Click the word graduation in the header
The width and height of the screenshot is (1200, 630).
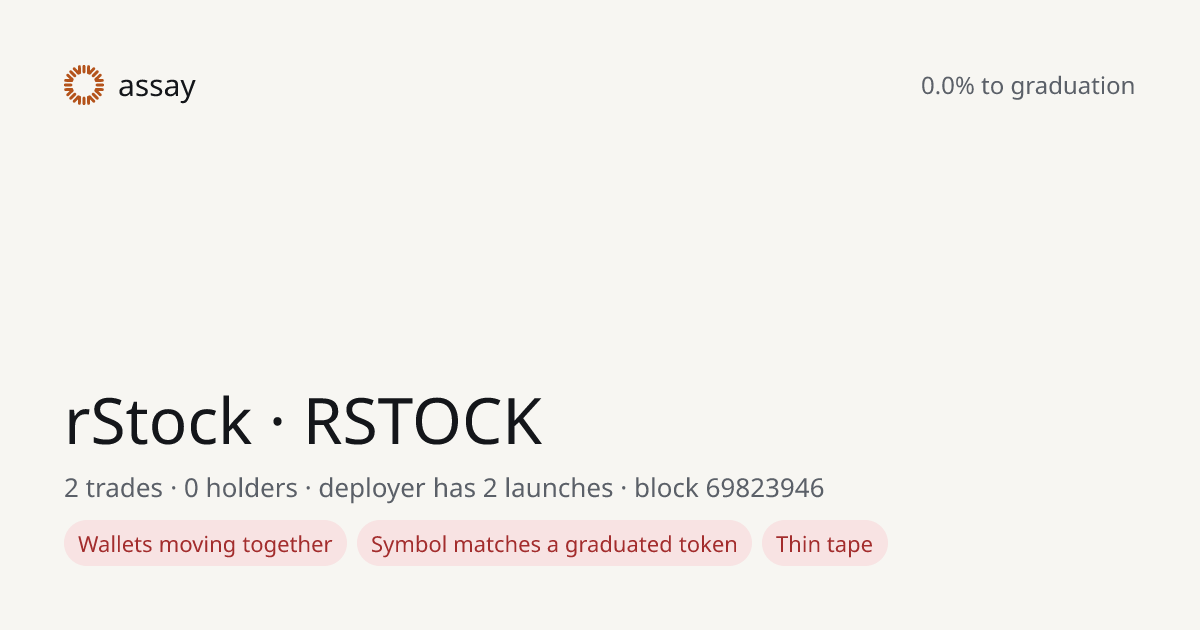tap(1073, 87)
